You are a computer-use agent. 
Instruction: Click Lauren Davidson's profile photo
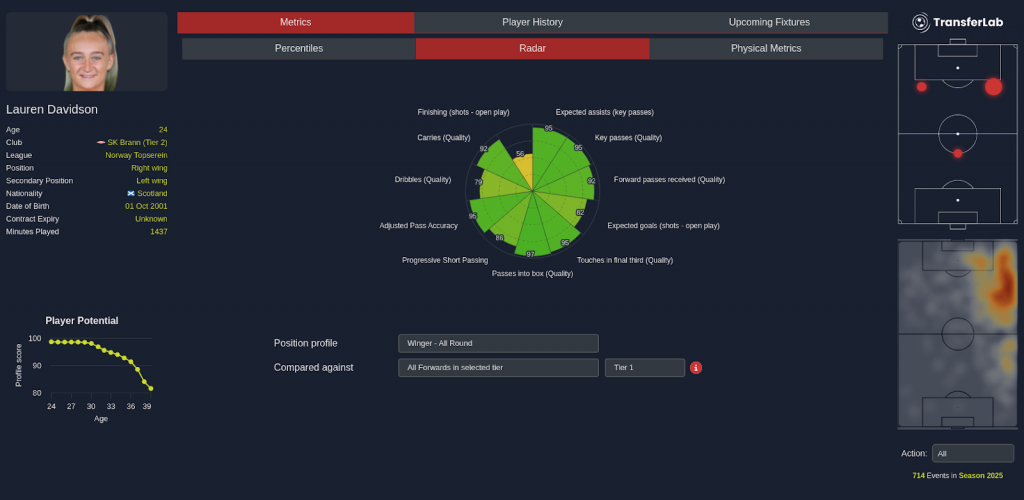pyautogui.click(x=87, y=52)
